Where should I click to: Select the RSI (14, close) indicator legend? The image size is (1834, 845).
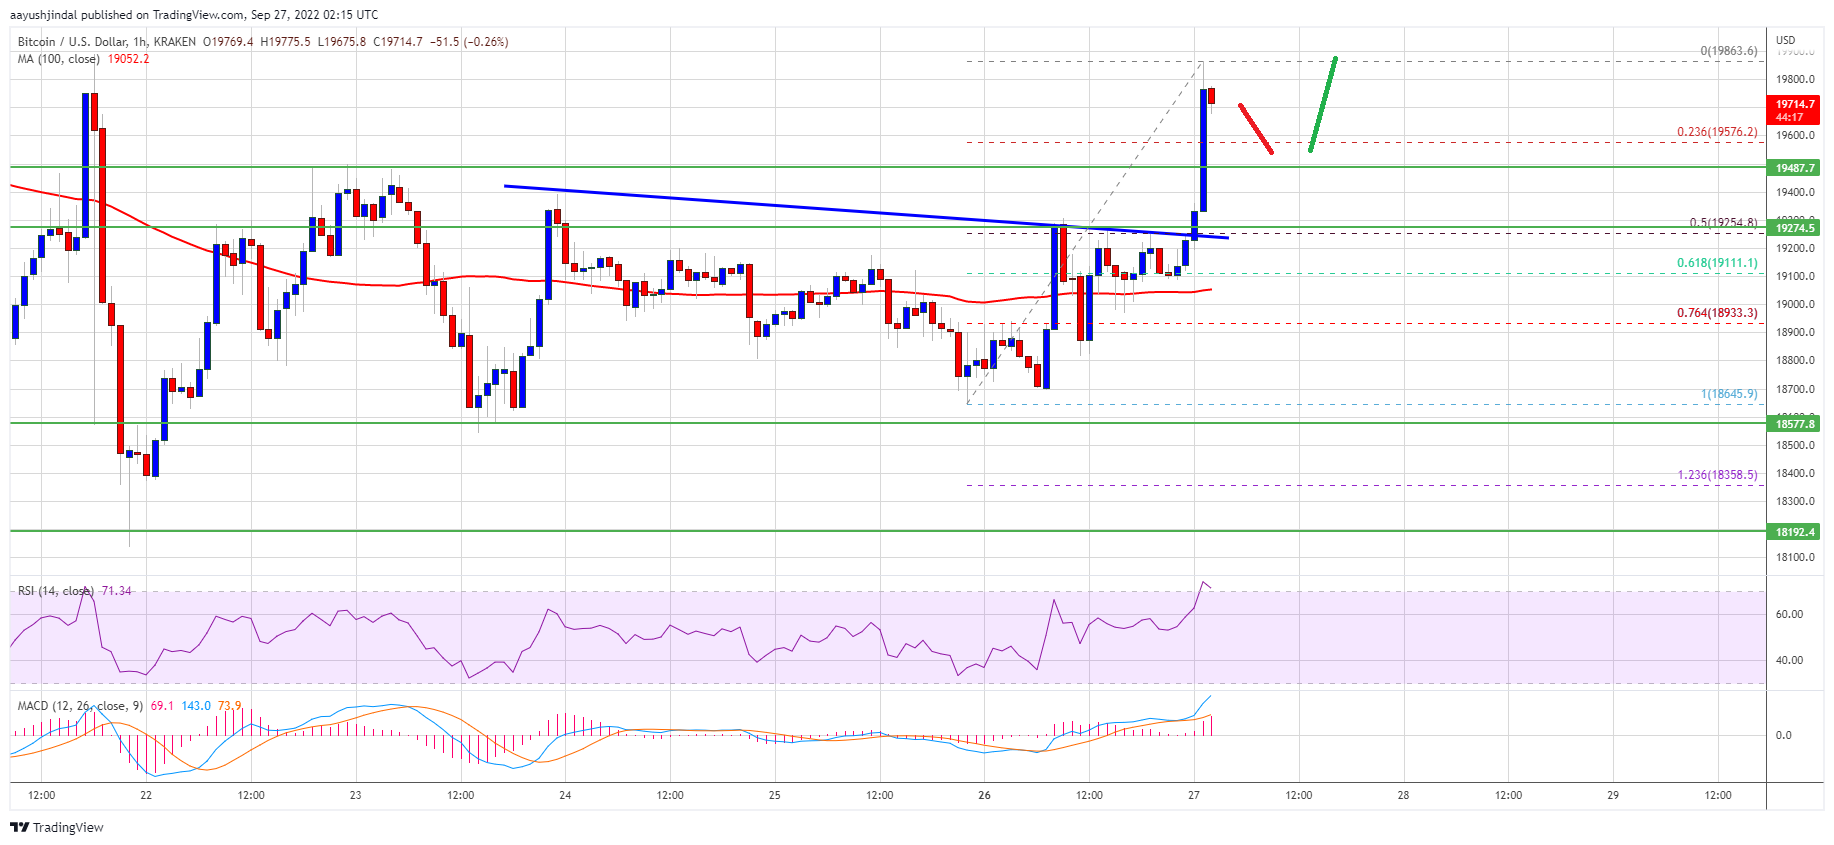(55, 591)
